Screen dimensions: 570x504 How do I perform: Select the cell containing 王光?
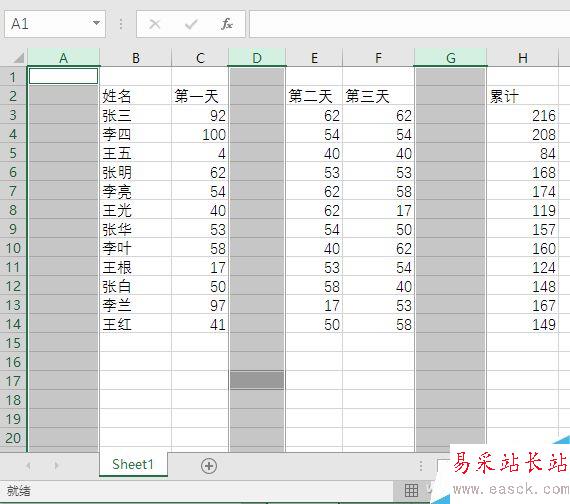pyautogui.click(x=135, y=210)
